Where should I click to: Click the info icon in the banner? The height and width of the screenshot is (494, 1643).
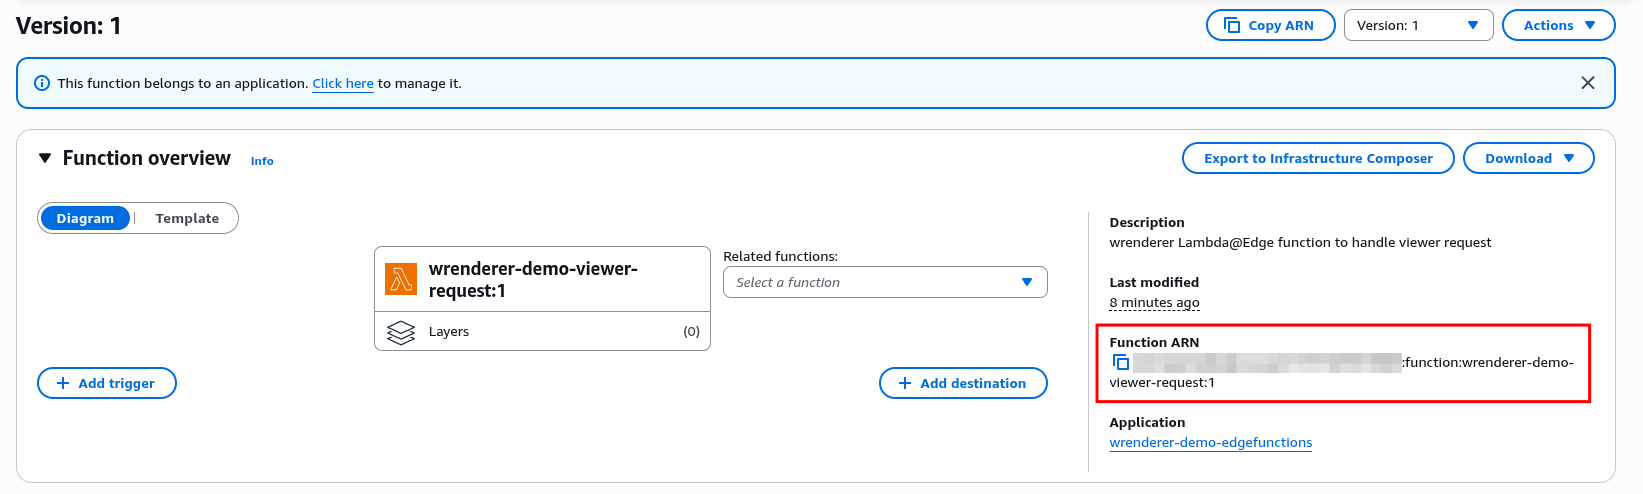pyautogui.click(x=42, y=83)
